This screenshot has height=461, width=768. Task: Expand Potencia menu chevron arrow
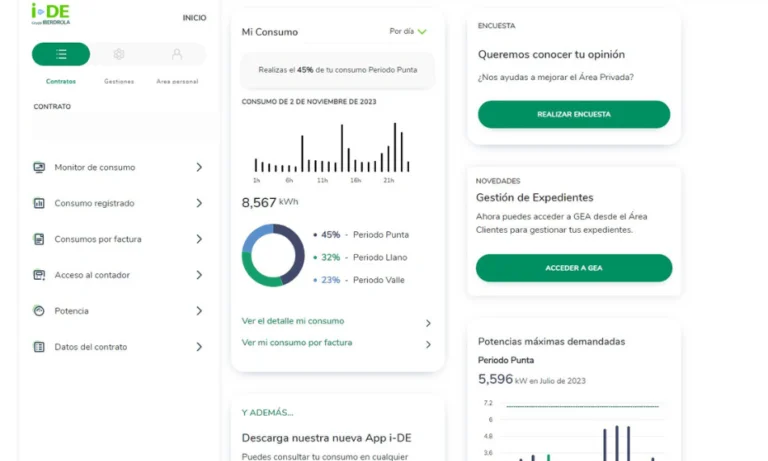click(199, 311)
